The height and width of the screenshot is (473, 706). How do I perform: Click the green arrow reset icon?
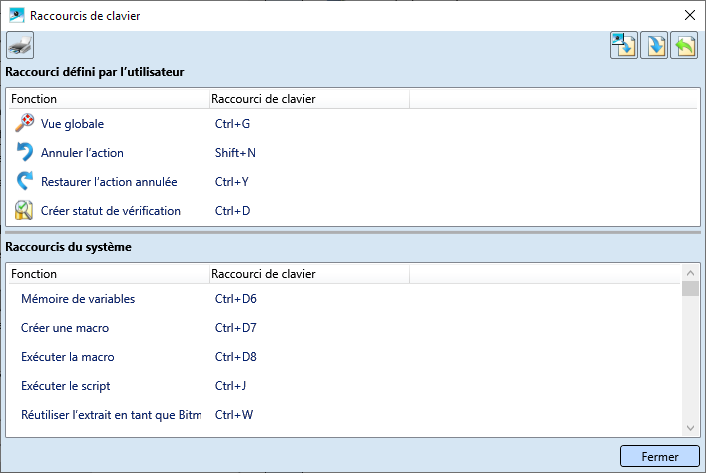[x=684, y=46]
